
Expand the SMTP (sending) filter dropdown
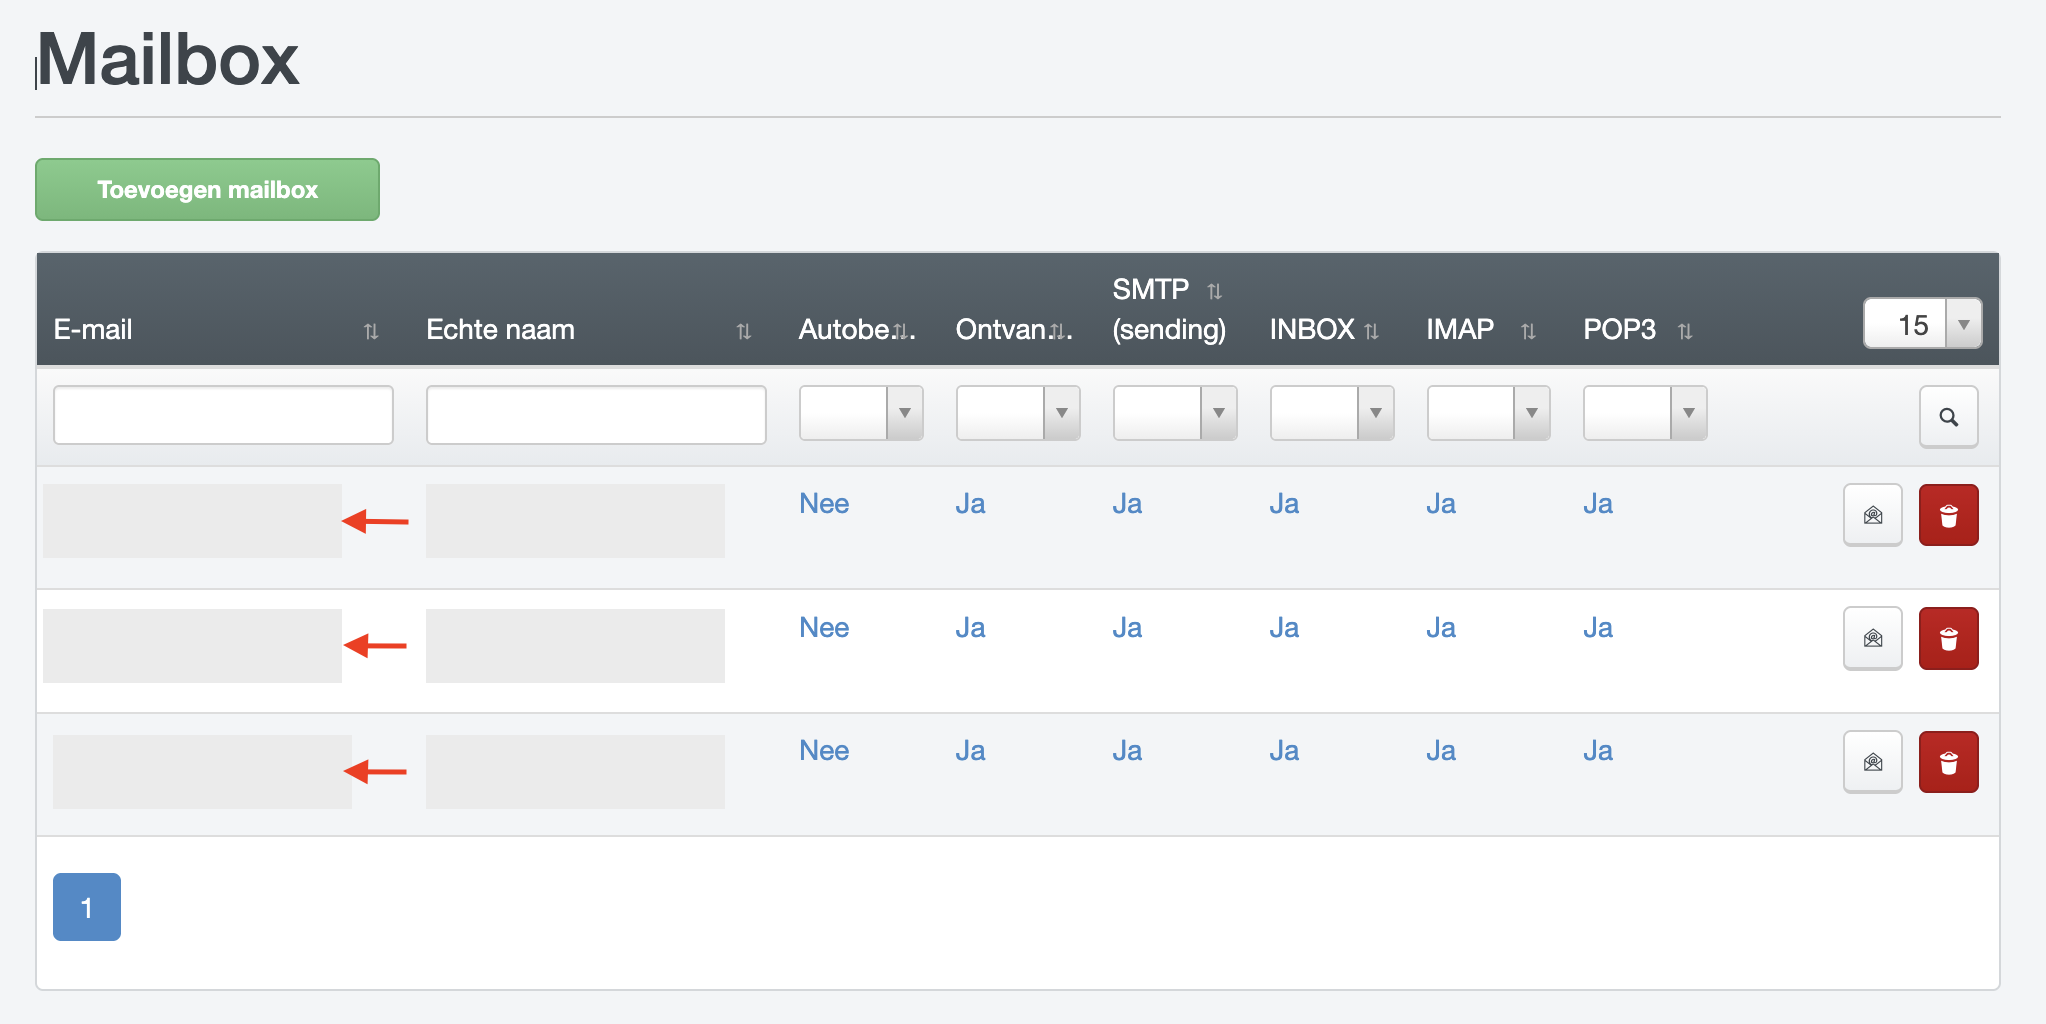[x=1175, y=413]
